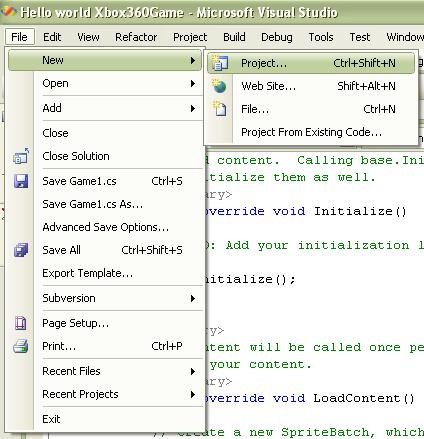The height and width of the screenshot is (439, 424).
Task: Expand the Subversion submenu arrow
Action: tap(193, 298)
